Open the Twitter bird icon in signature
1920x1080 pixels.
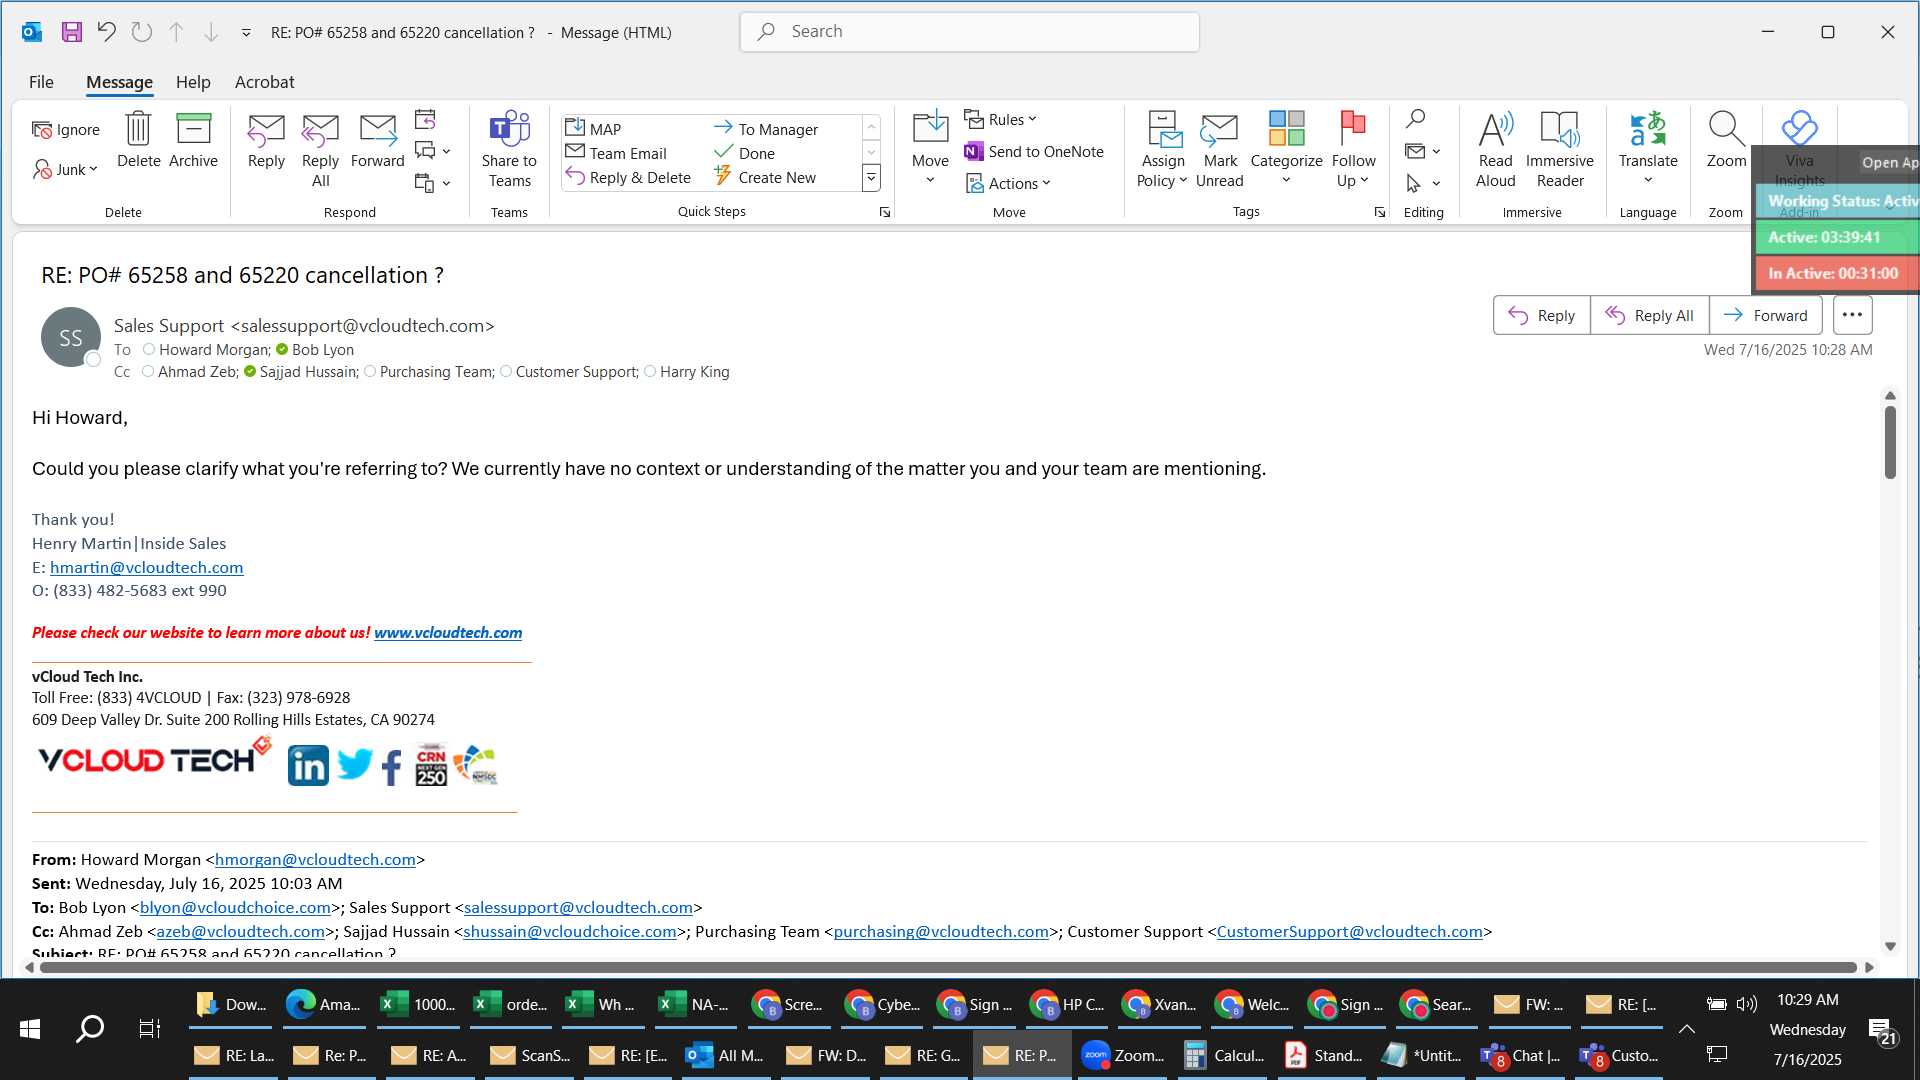[x=354, y=766]
